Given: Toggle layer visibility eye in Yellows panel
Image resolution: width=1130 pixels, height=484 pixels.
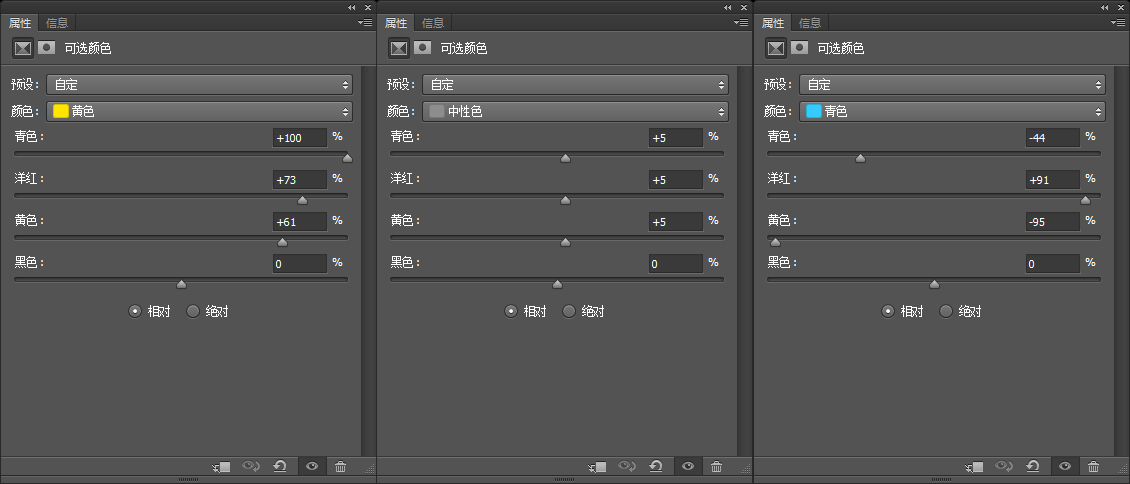Looking at the screenshot, I should coord(312,467).
